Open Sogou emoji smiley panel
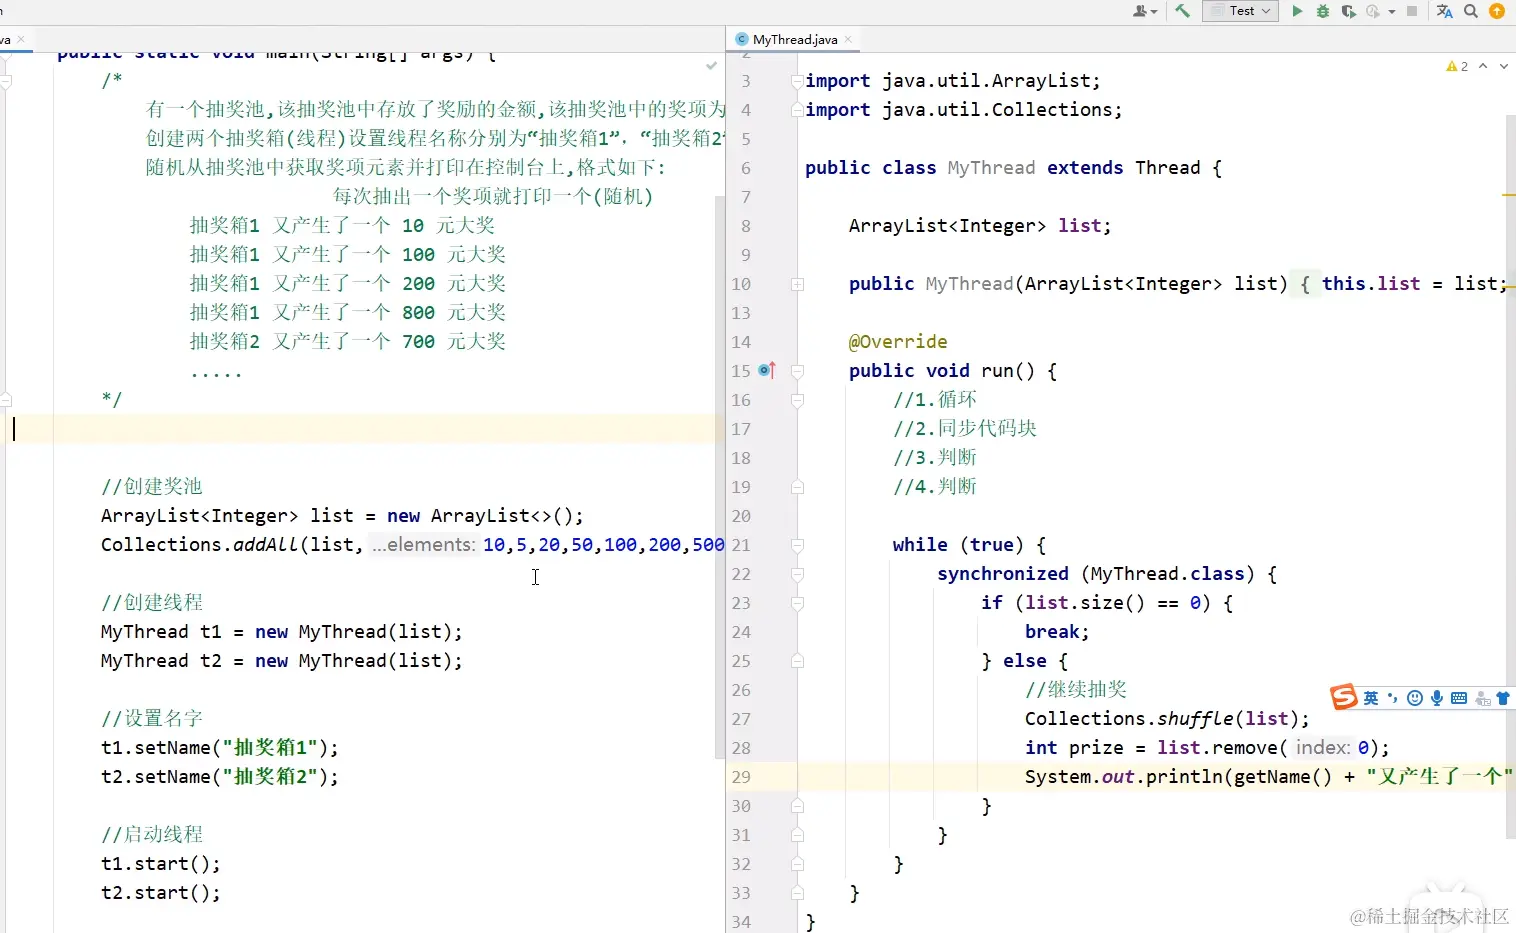 1414,698
